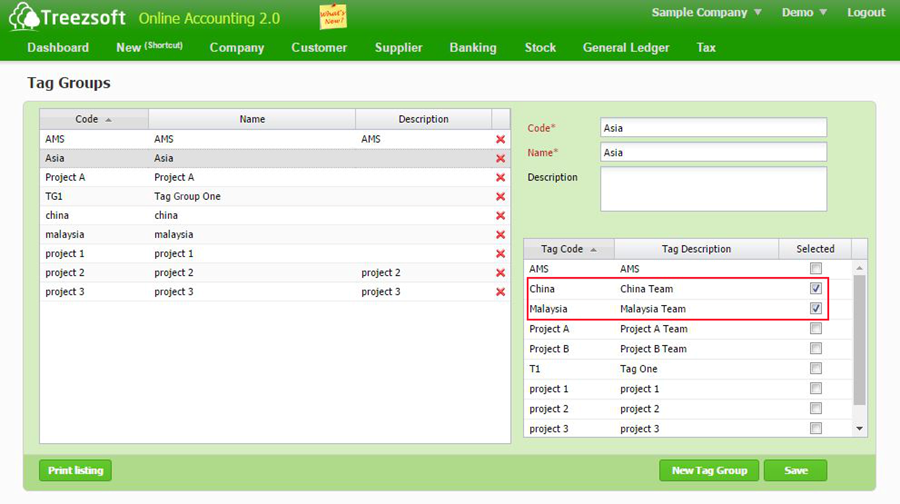Go to the Dashboard menu
The image size is (900, 504).
pyautogui.click(x=58, y=48)
